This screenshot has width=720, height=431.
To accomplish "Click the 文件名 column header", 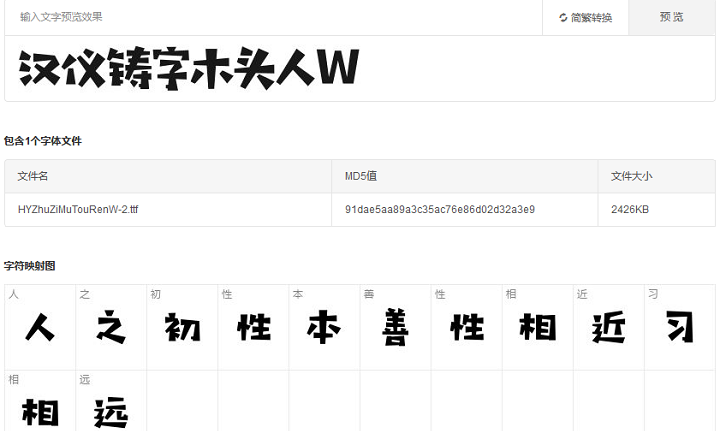I will (x=33, y=176).
